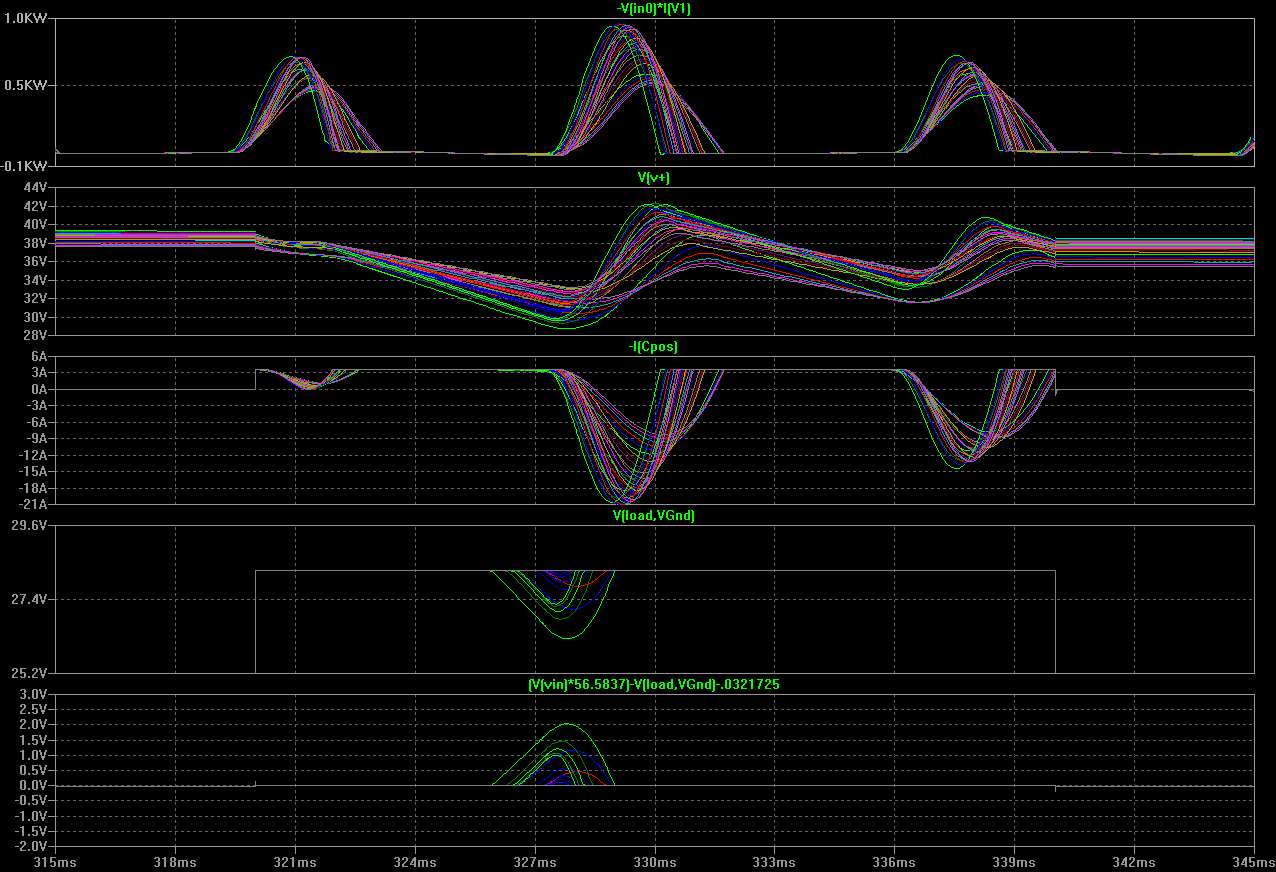
Task: Click the 25.2V axis label
Action: pyautogui.click(x=30, y=673)
